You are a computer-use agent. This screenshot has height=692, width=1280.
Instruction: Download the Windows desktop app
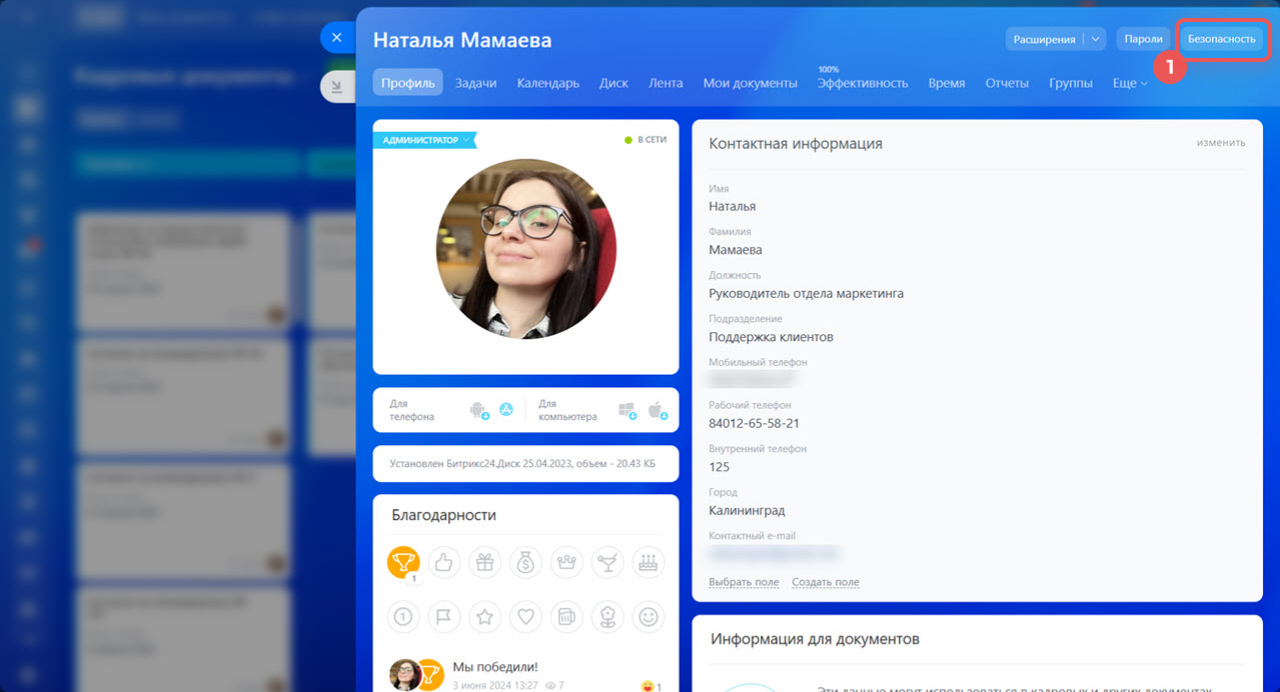[629, 410]
